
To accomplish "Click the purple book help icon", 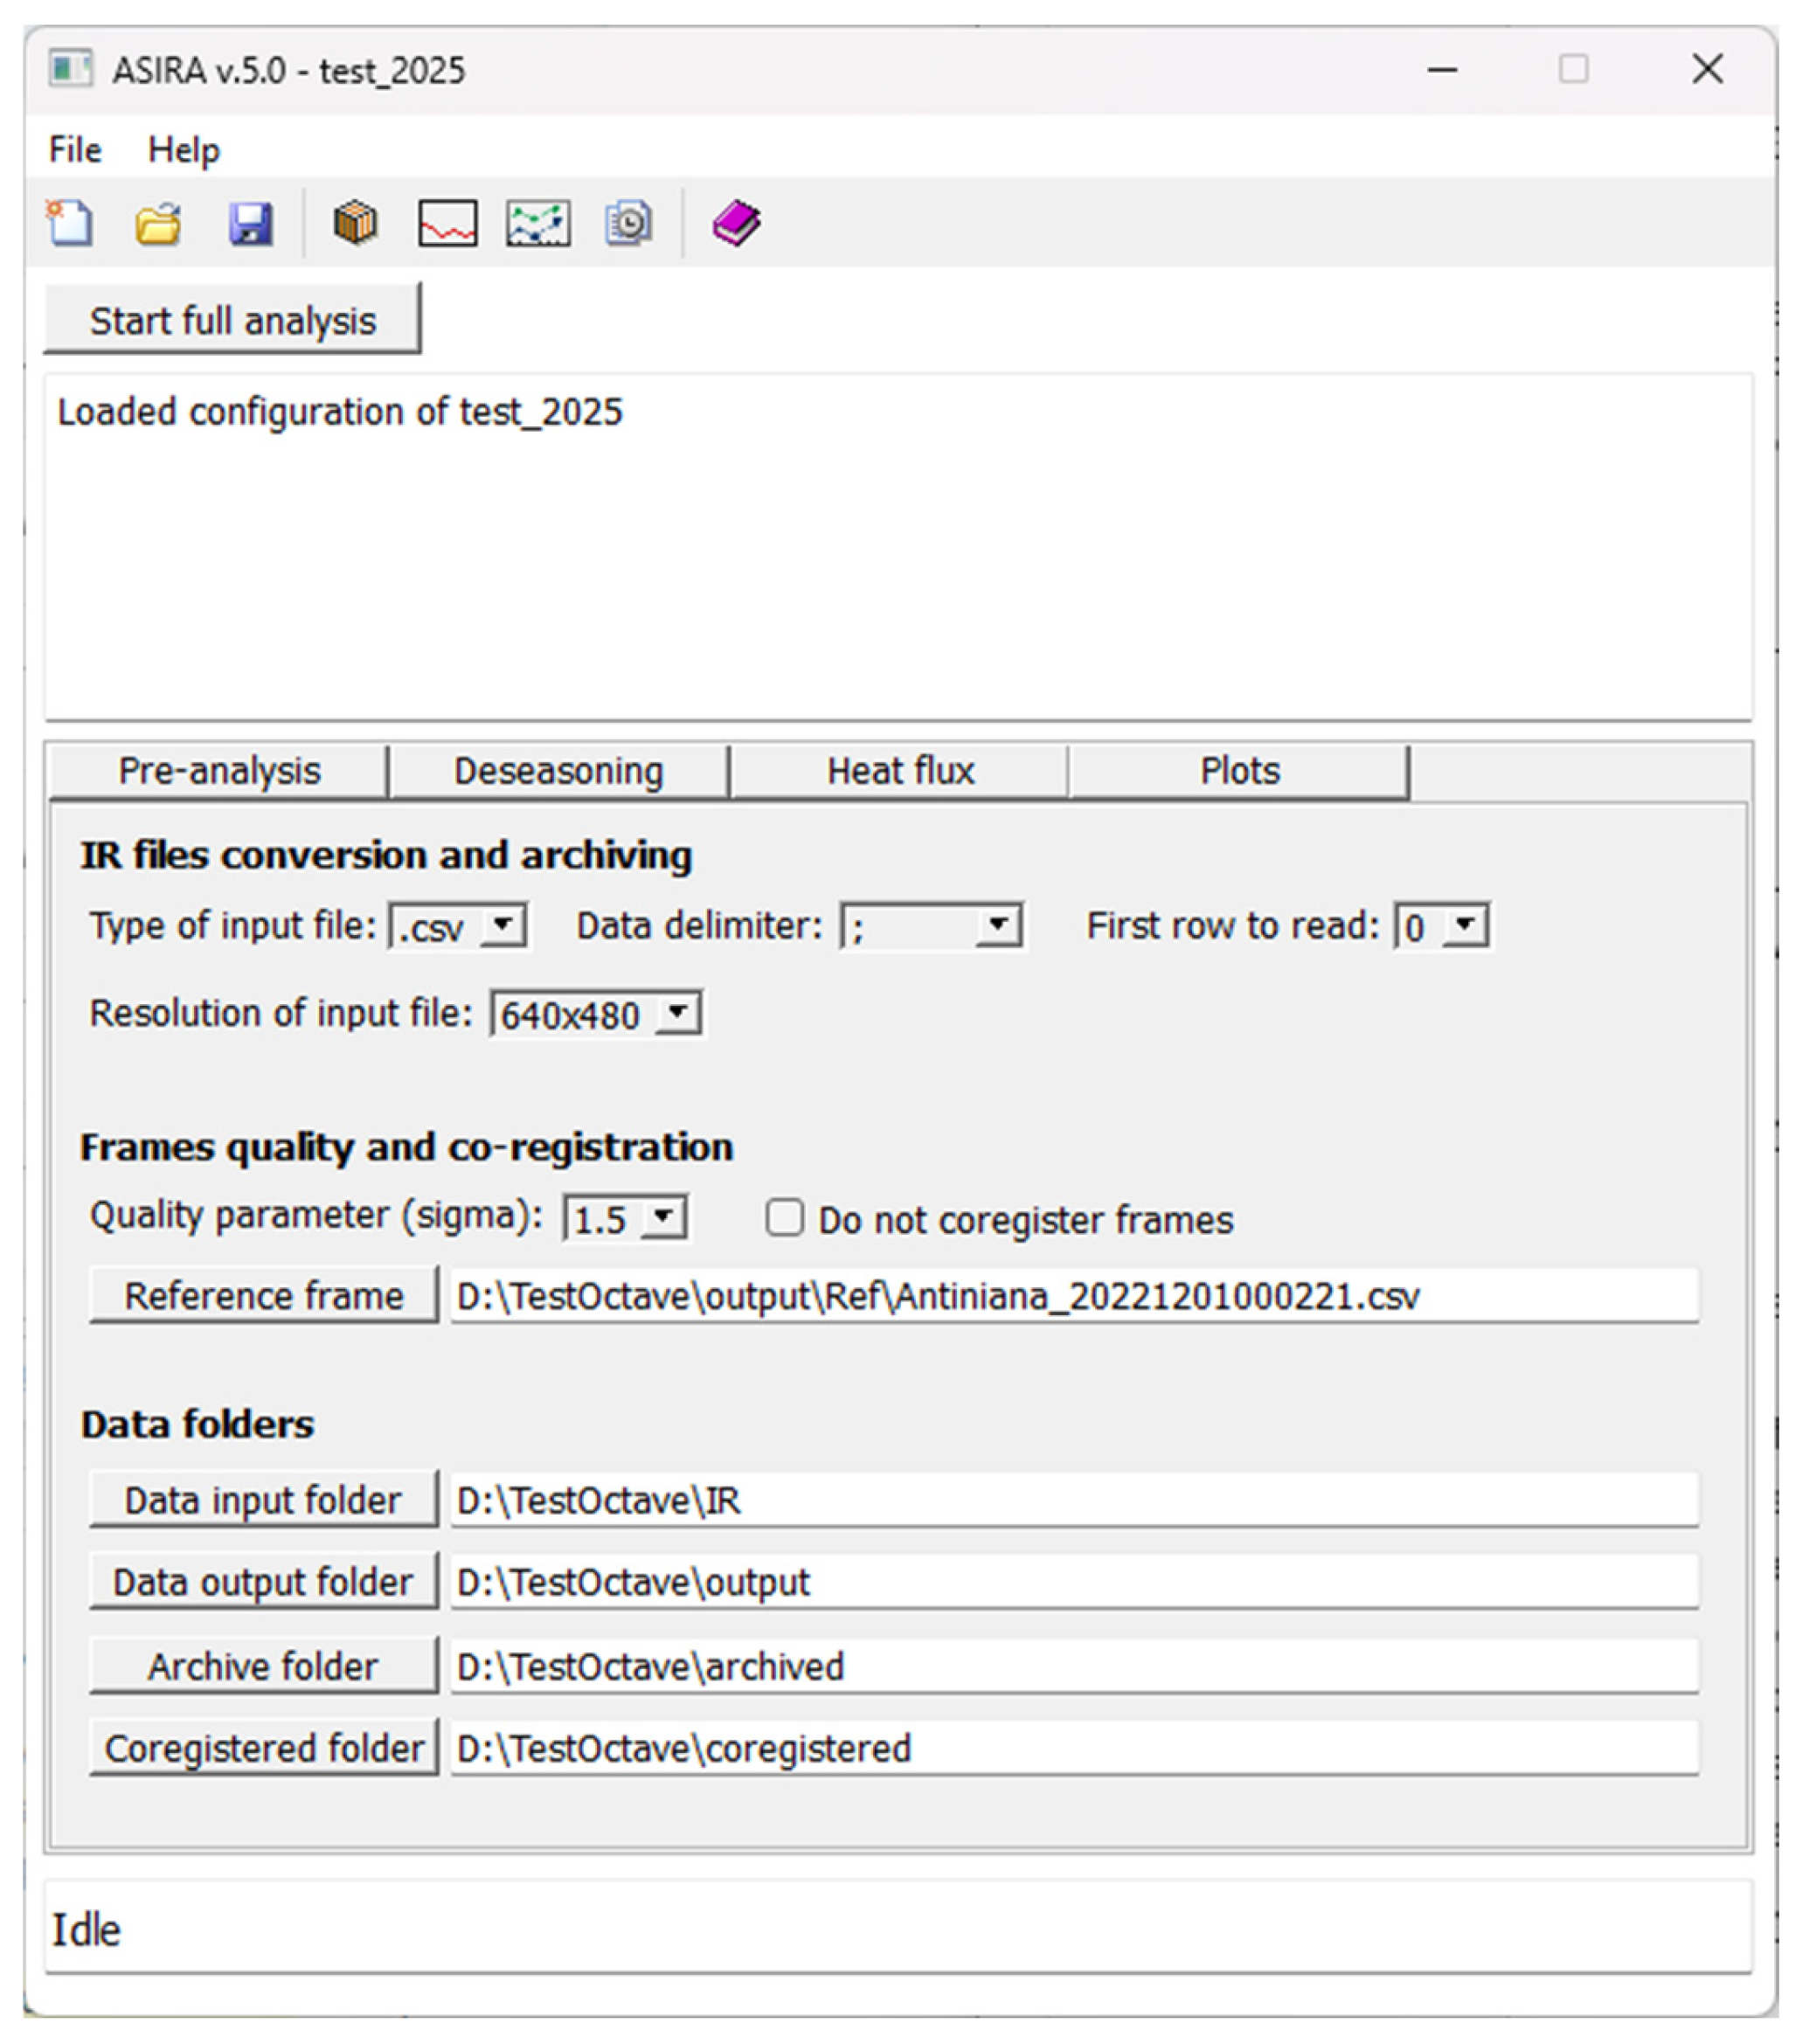I will (x=736, y=223).
